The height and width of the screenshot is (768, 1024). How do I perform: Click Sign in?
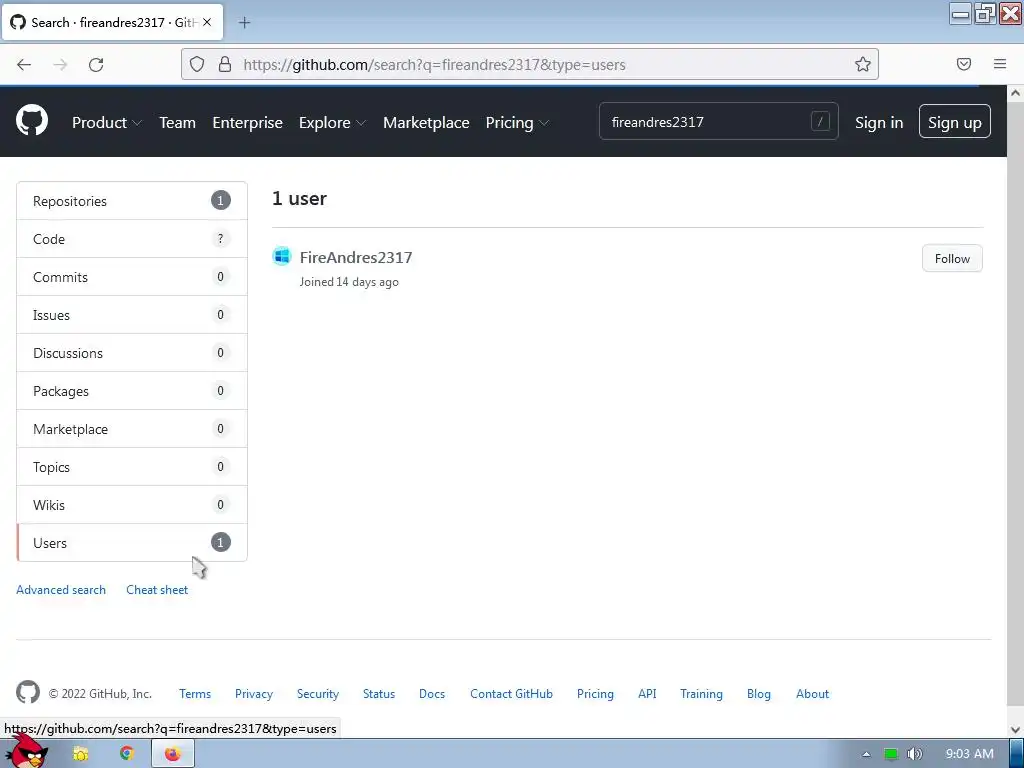(879, 123)
